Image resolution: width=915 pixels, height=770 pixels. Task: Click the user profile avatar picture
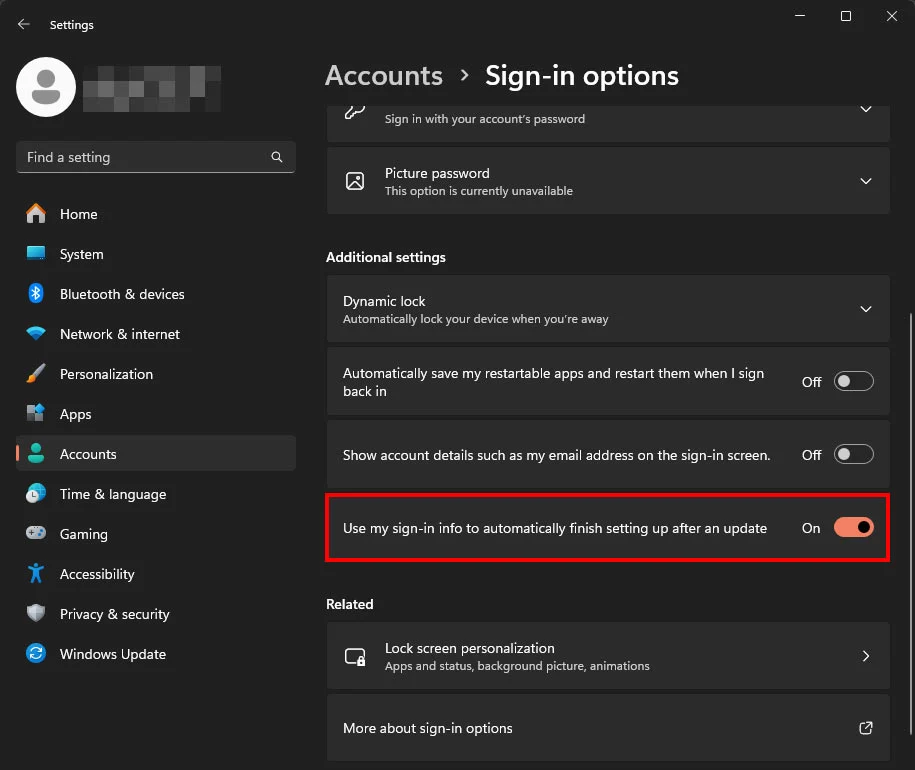pyautogui.click(x=46, y=87)
